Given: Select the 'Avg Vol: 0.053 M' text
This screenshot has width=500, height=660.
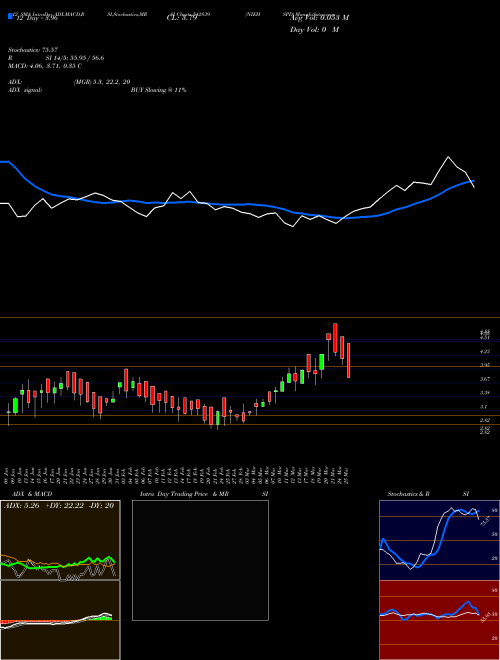Looking at the screenshot, I should coord(319,18).
